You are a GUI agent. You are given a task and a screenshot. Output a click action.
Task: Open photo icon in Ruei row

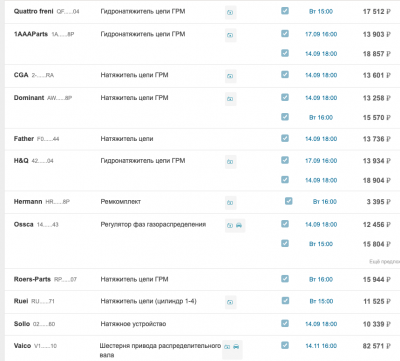(230, 302)
